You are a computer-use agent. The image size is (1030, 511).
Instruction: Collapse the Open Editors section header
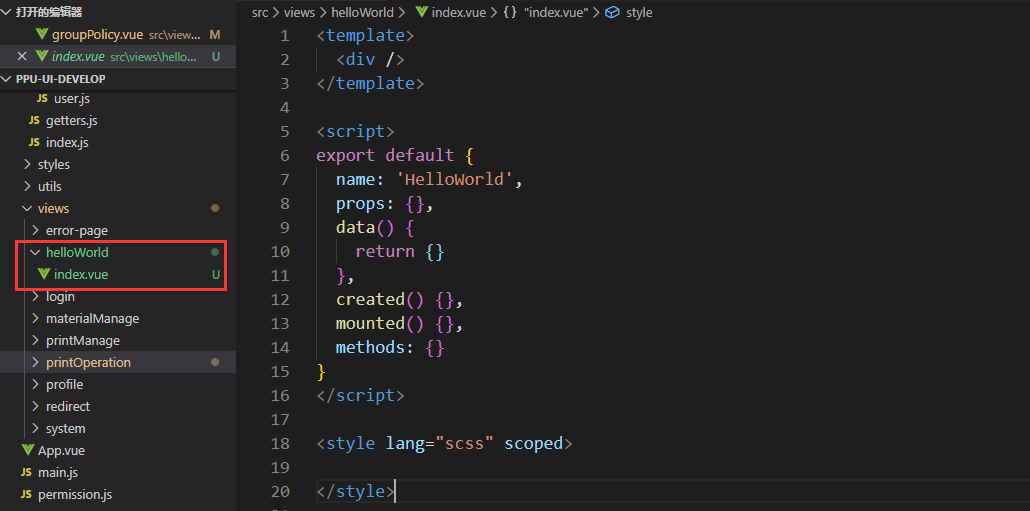[7, 12]
